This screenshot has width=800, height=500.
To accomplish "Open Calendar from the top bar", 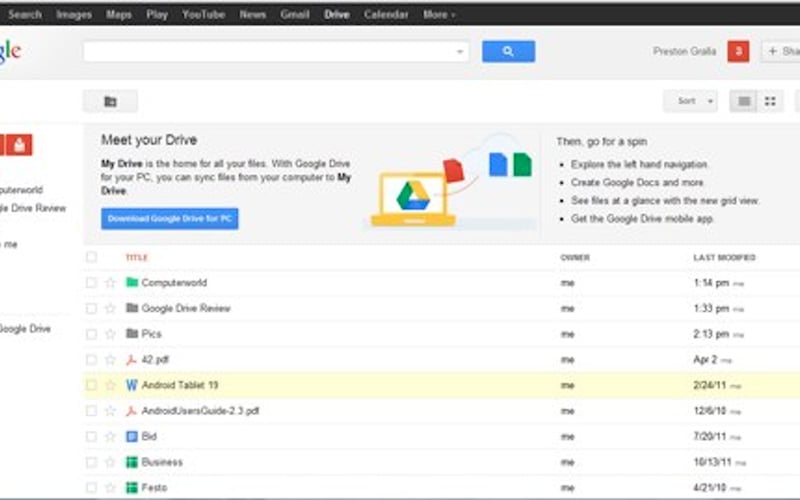I will (386, 15).
